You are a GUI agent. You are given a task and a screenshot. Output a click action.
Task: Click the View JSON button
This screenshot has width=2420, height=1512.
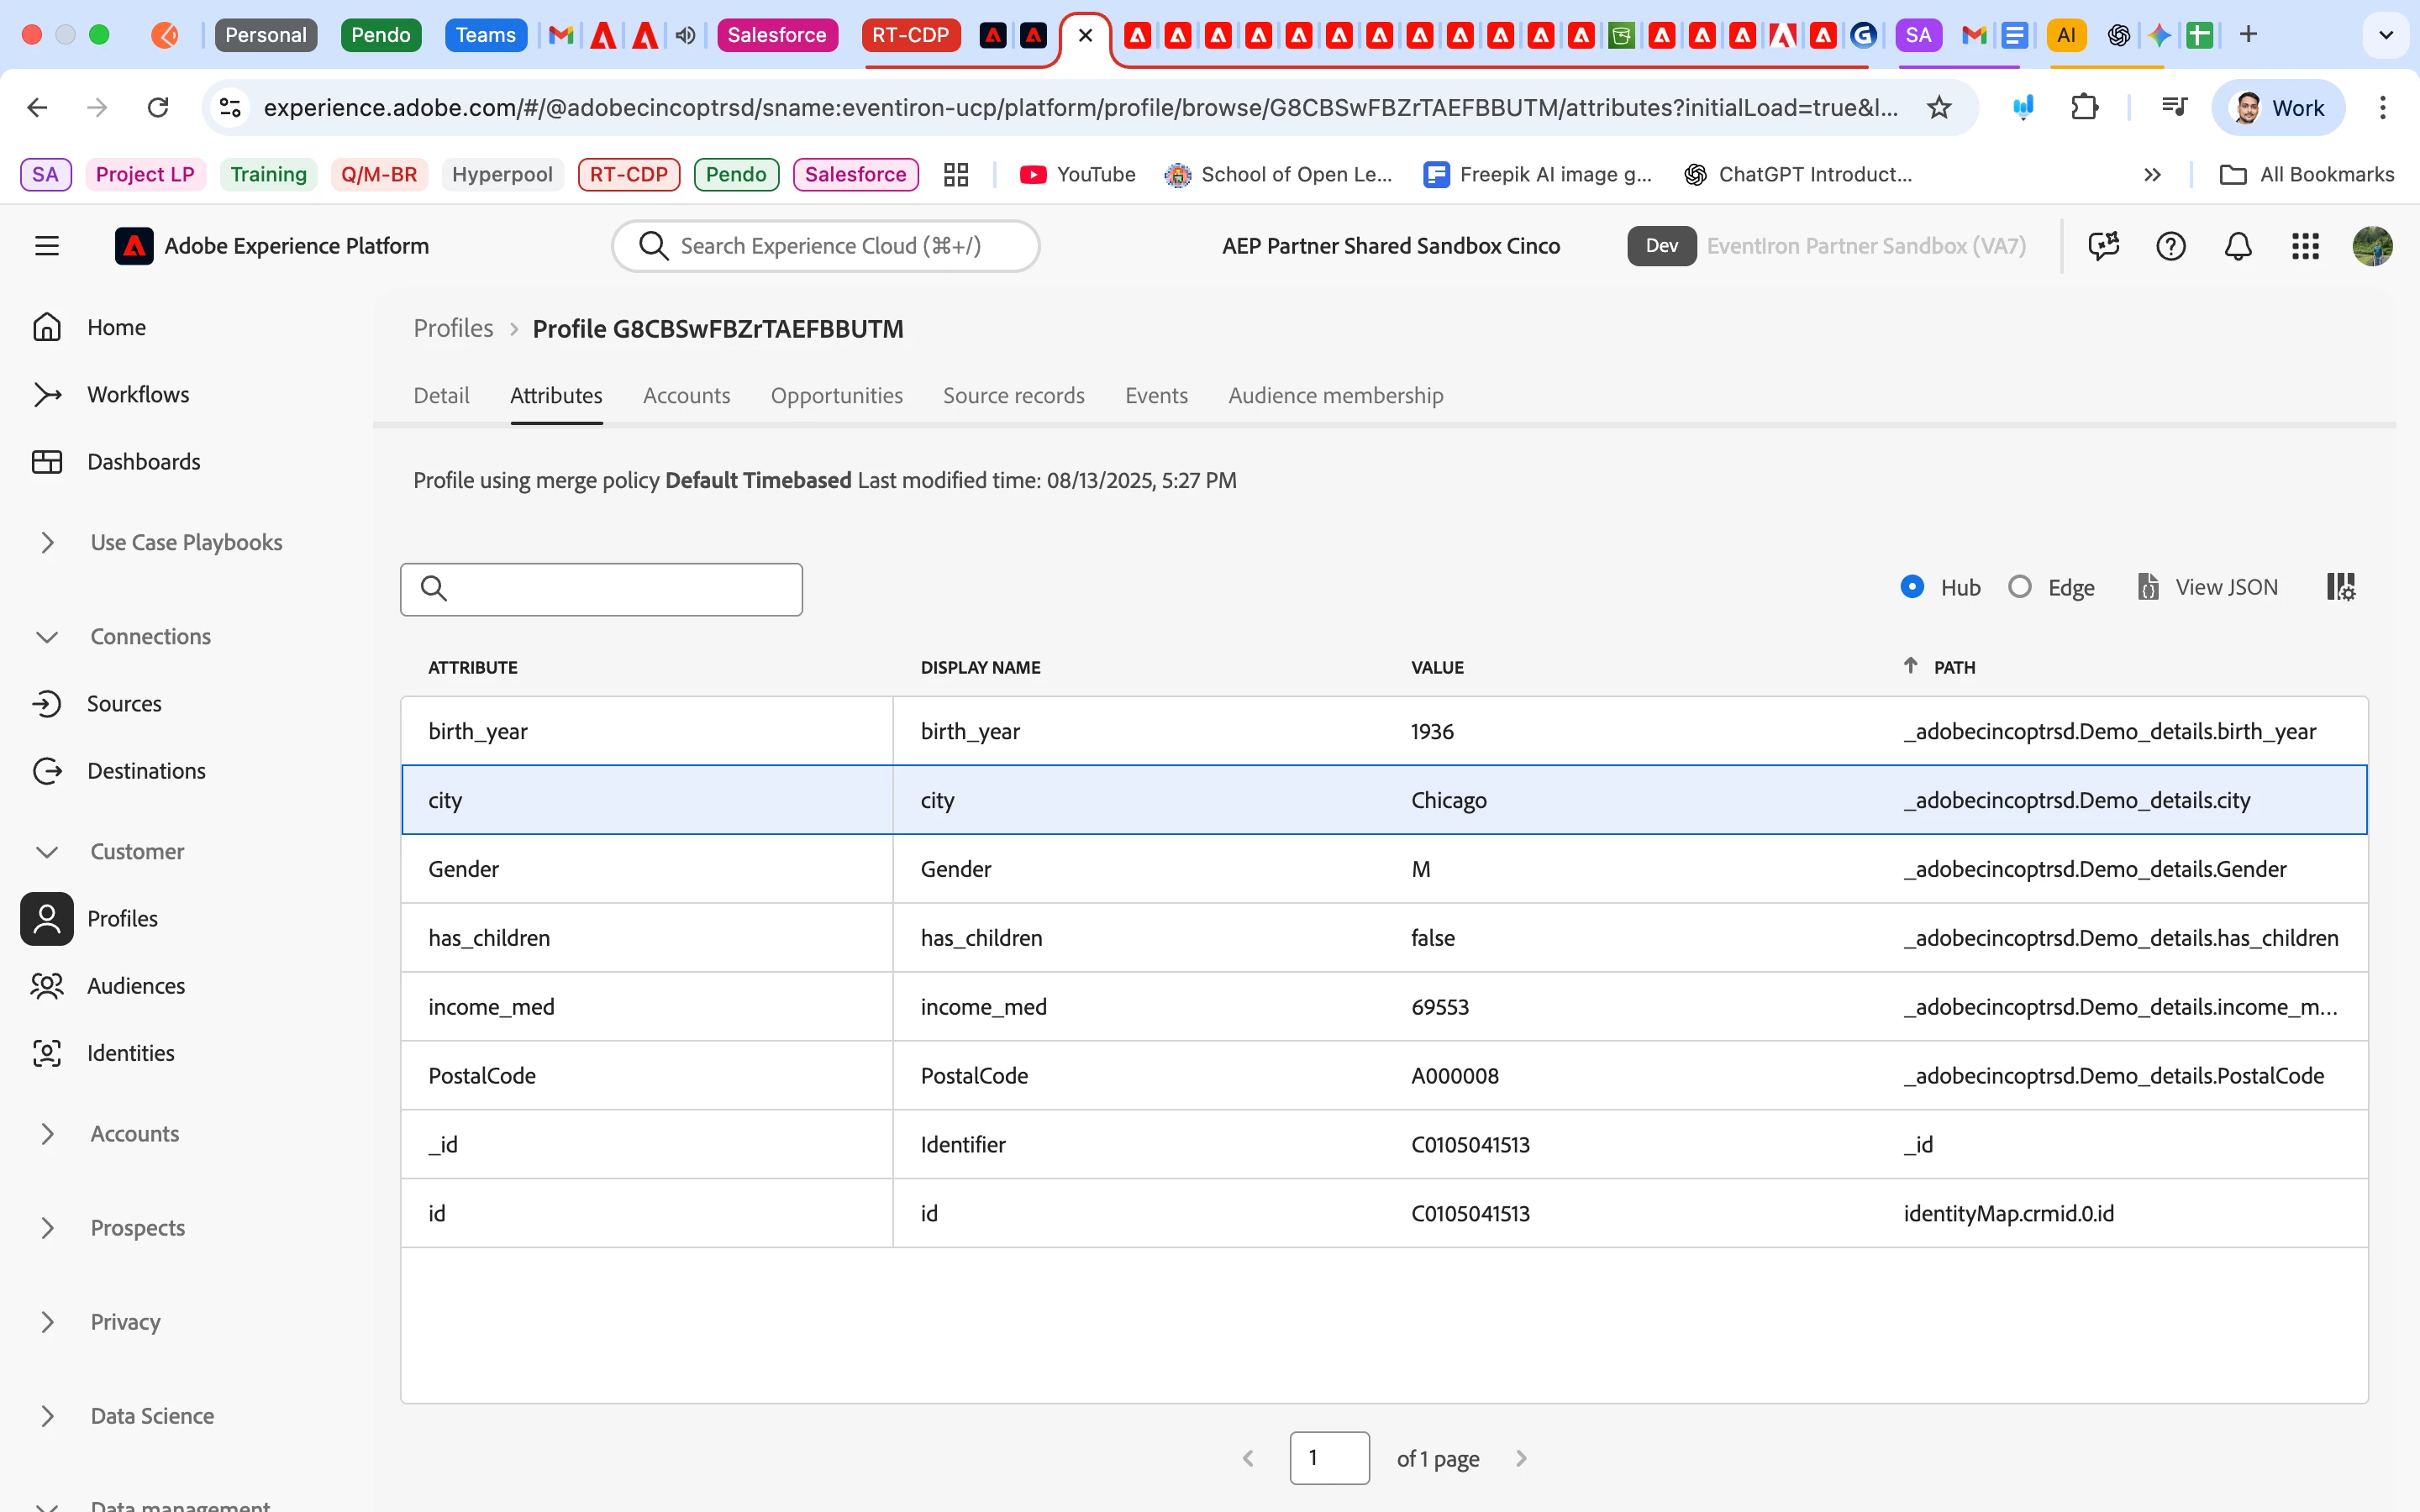pos(2208,587)
